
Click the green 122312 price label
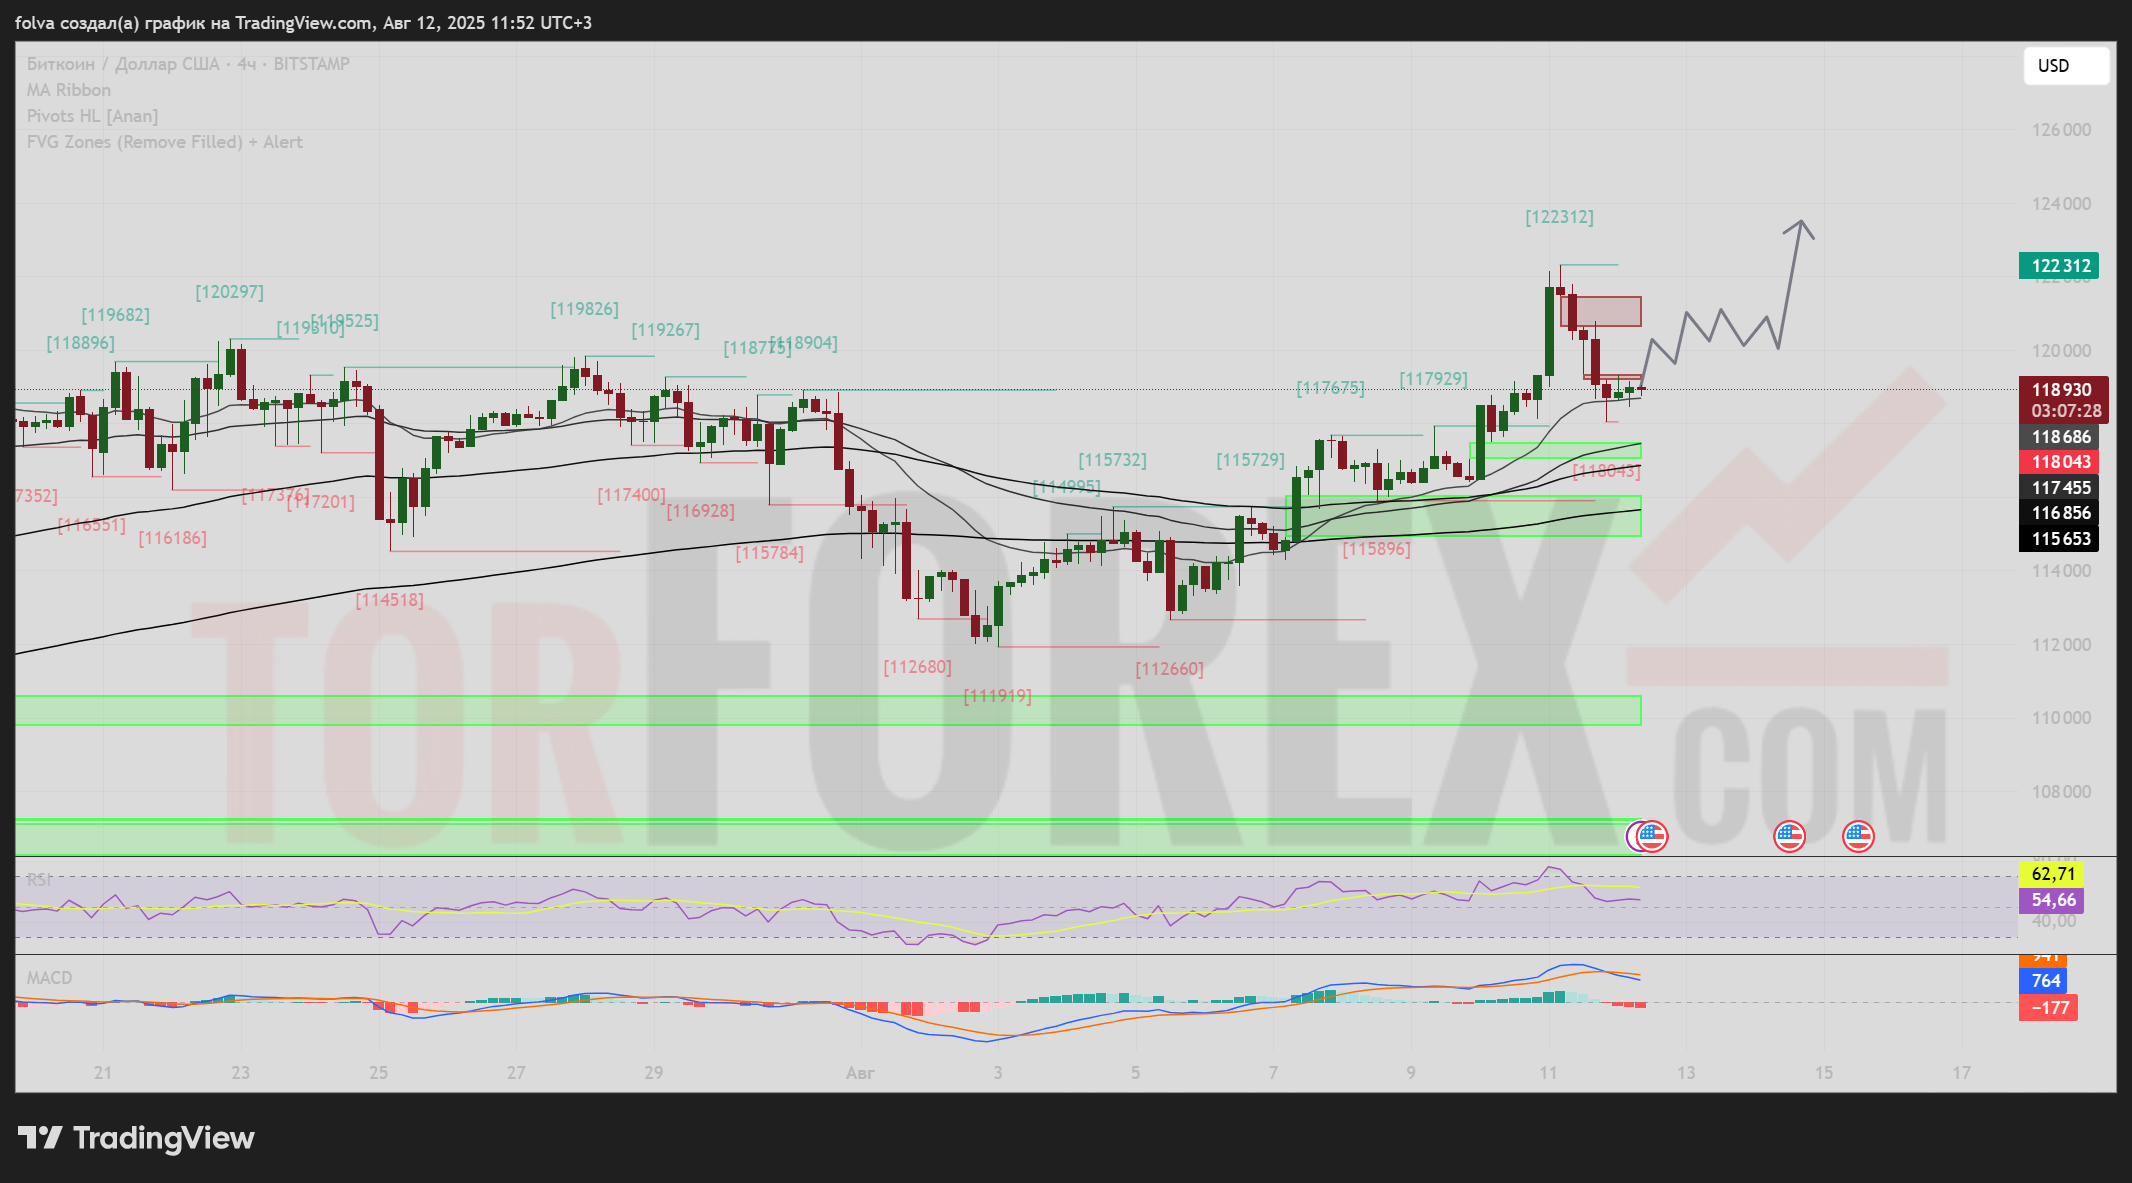tap(2061, 266)
